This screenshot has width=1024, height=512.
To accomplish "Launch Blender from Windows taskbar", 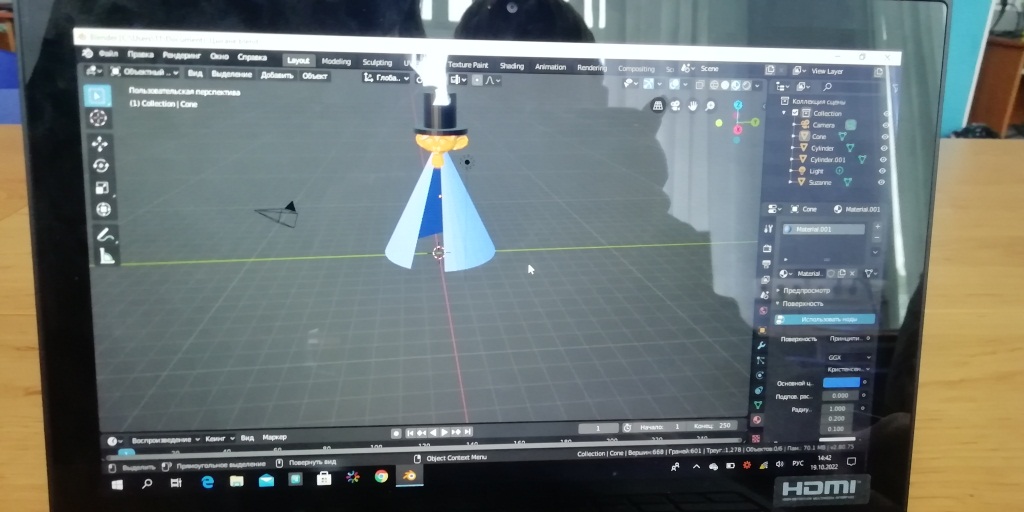I will (x=410, y=477).
